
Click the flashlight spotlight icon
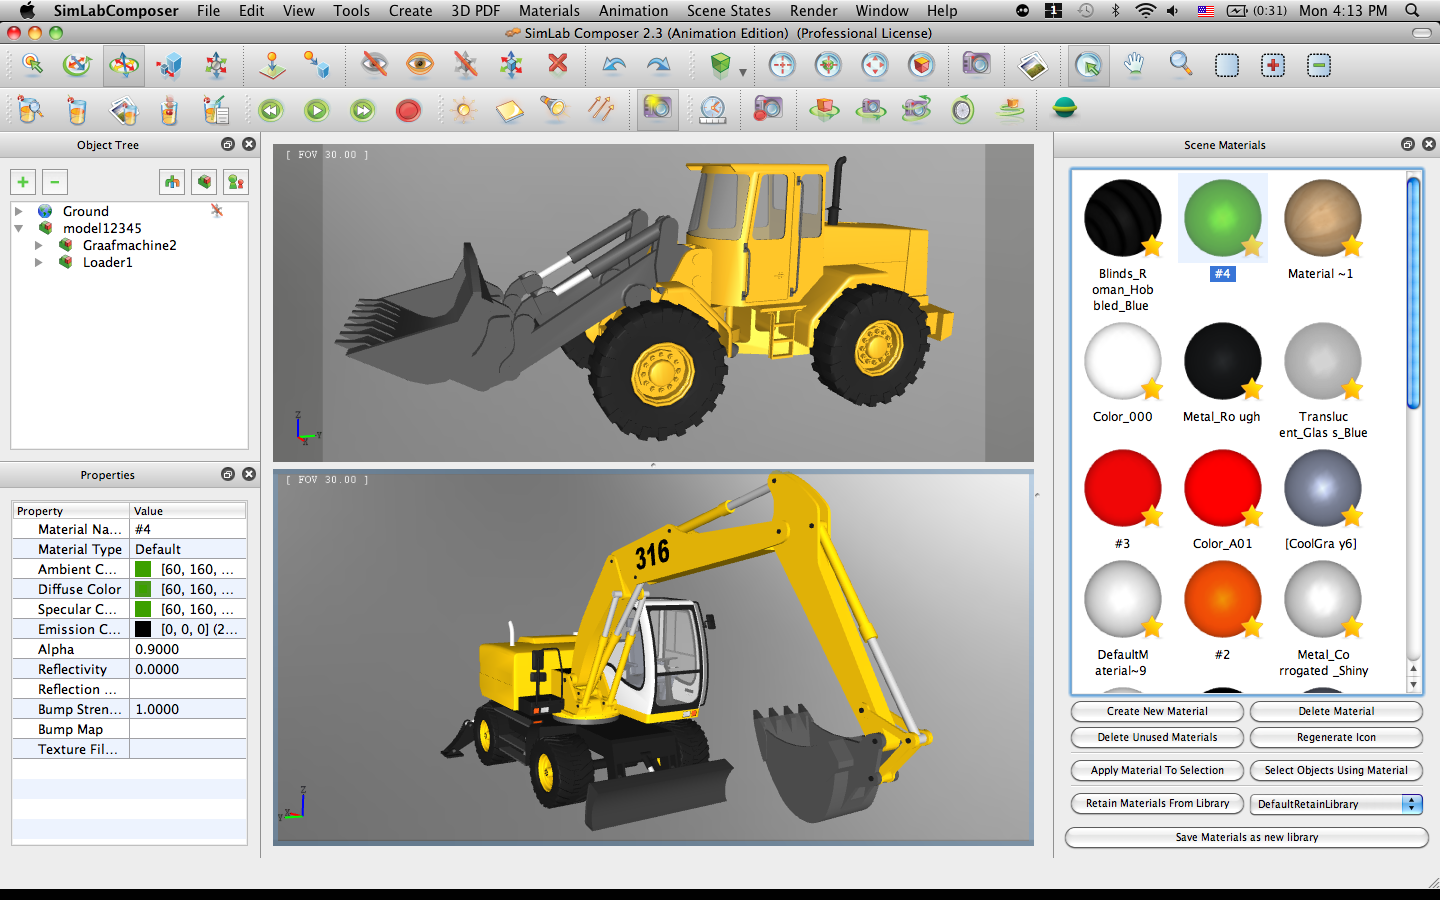click(553, 108)
